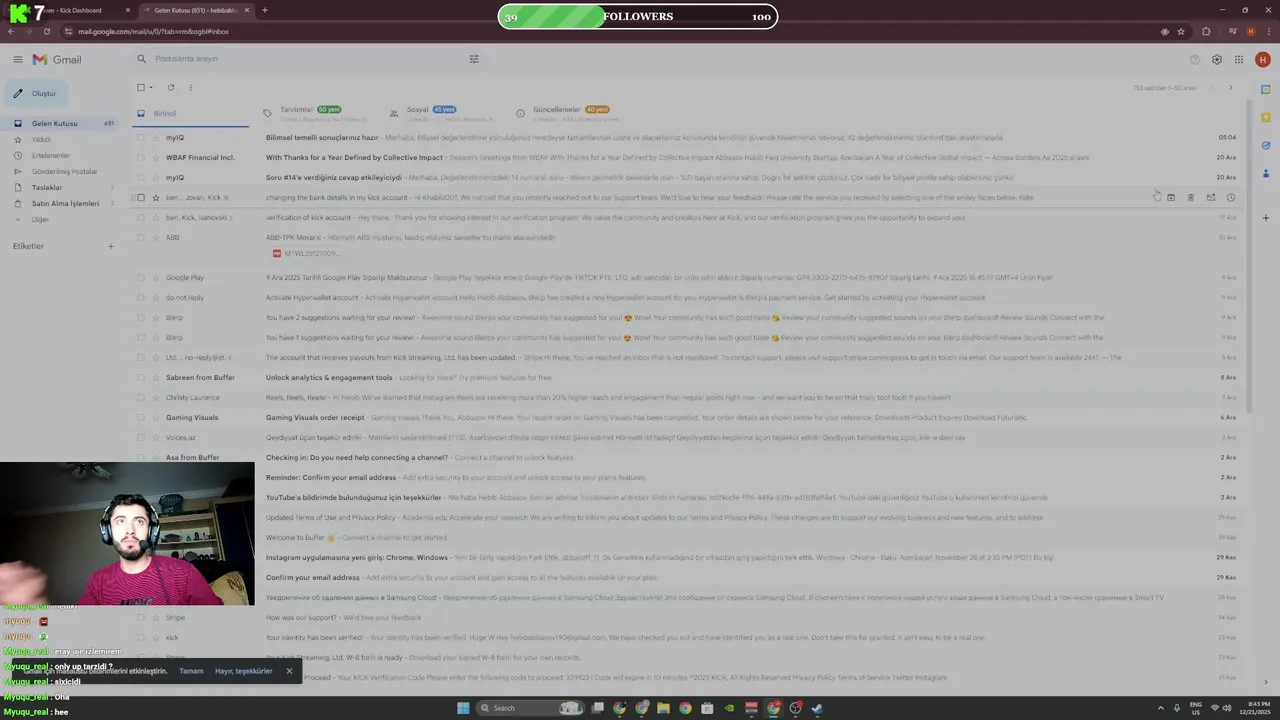
Task: Open Contacts side panel
Action: 1266,173
